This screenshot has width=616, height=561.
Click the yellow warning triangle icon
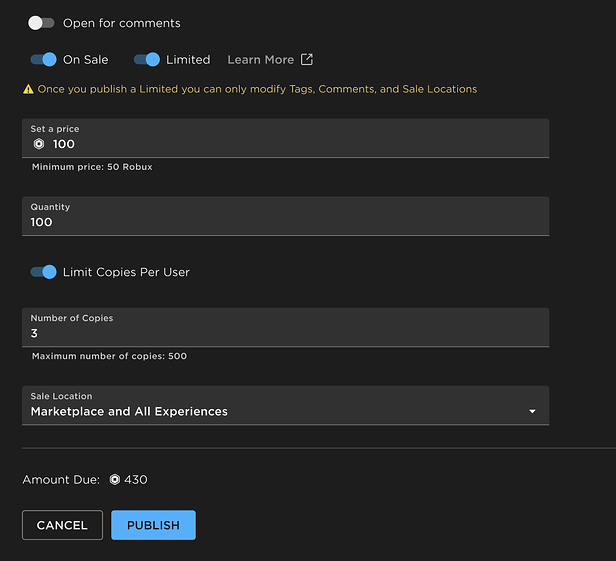coord(28,89)
